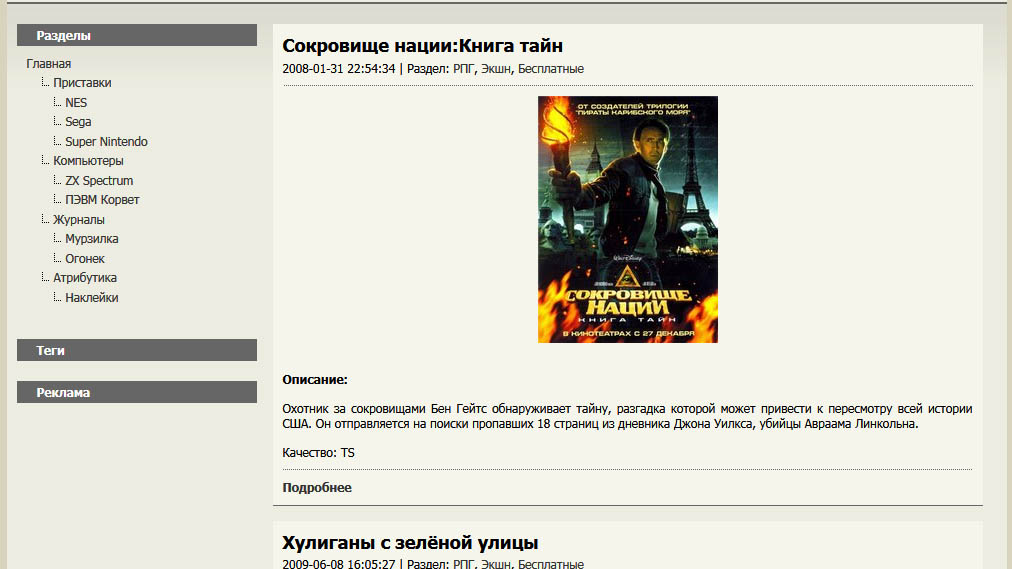Click the Теги panel header

click(x=137, y=350)
